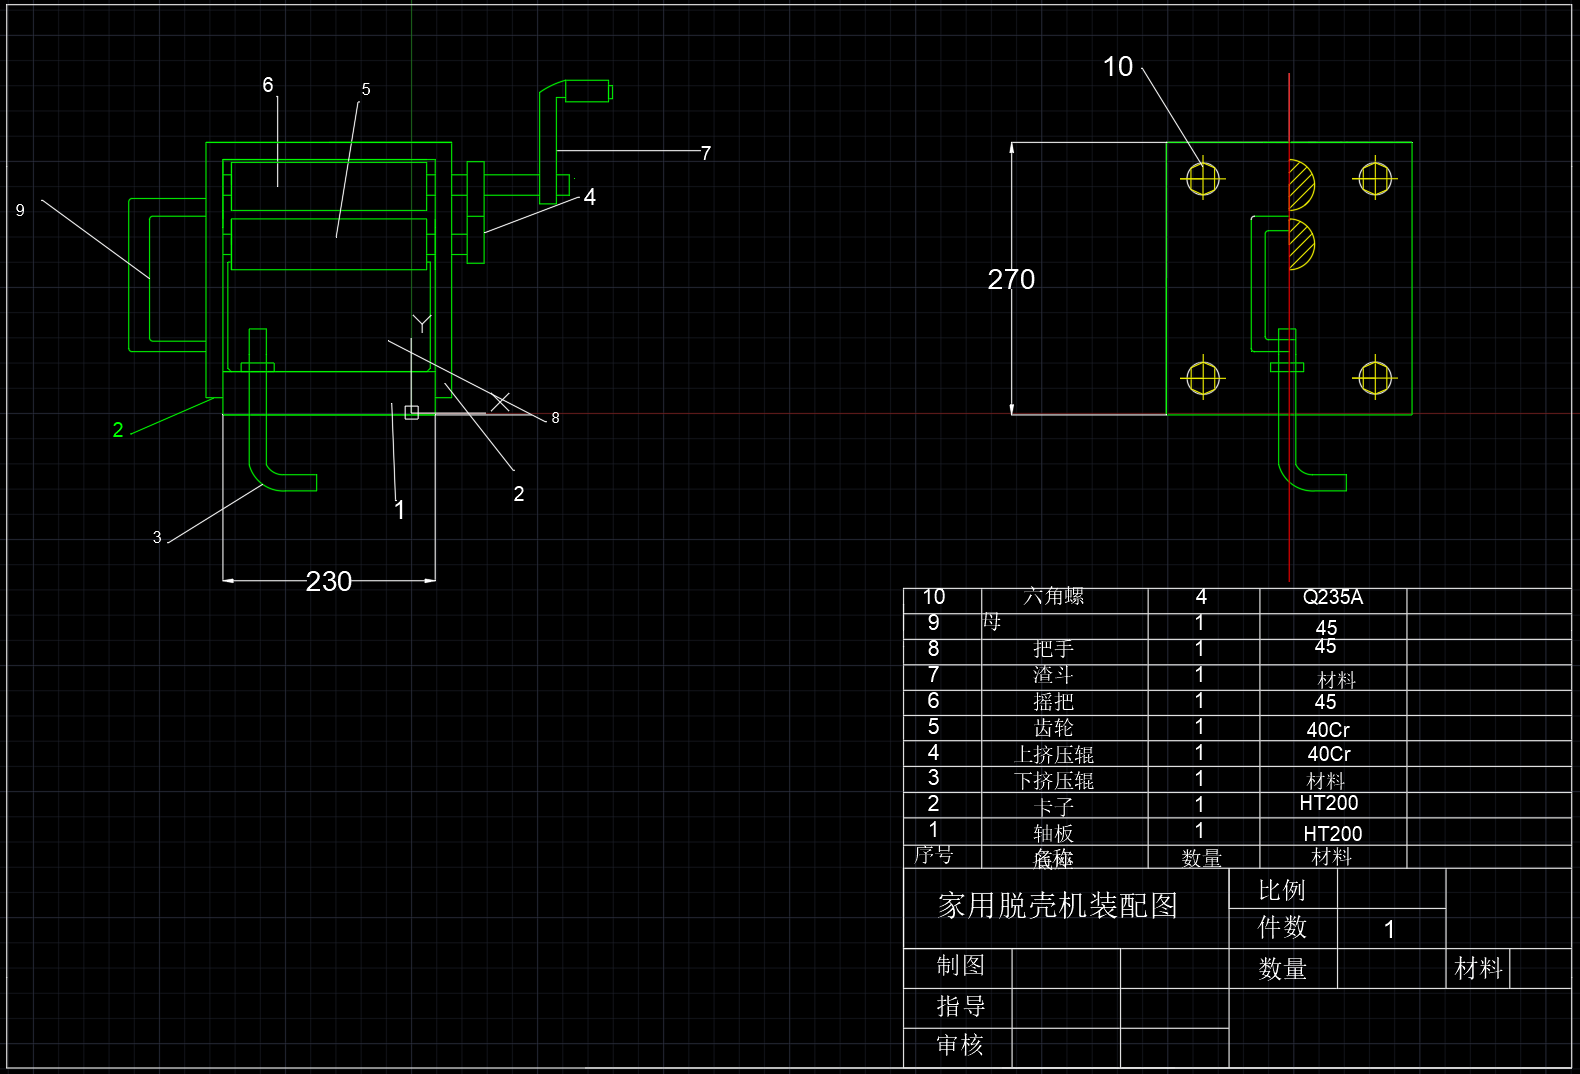The height and width of the screenshot is (1074, 1580).
Task: Select the top-left bolt hole circle
Action: tap(1202, 180)
